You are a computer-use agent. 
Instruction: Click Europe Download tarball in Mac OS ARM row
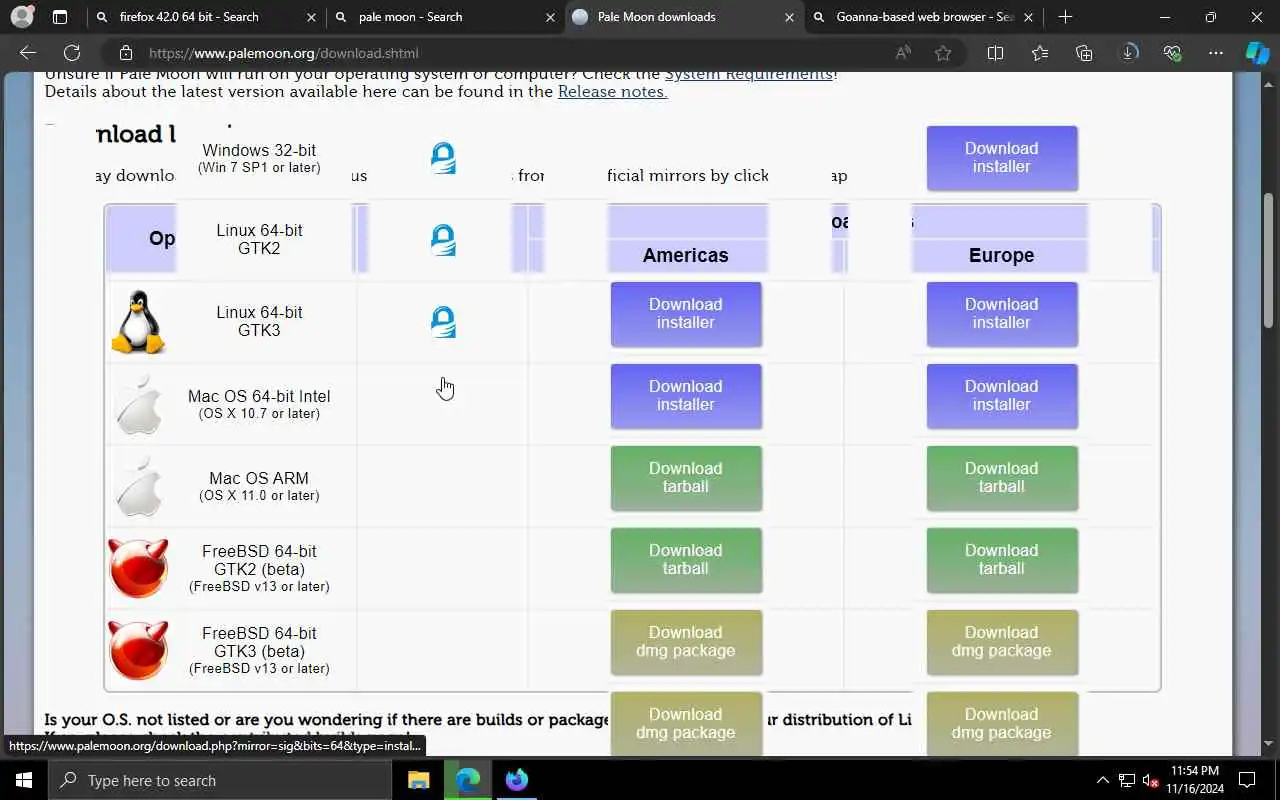point(1002,478)
